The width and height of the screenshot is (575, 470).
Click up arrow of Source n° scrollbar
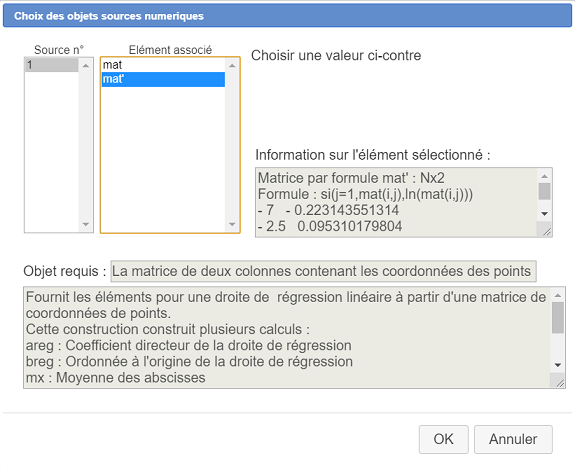[x=86, y=66]
